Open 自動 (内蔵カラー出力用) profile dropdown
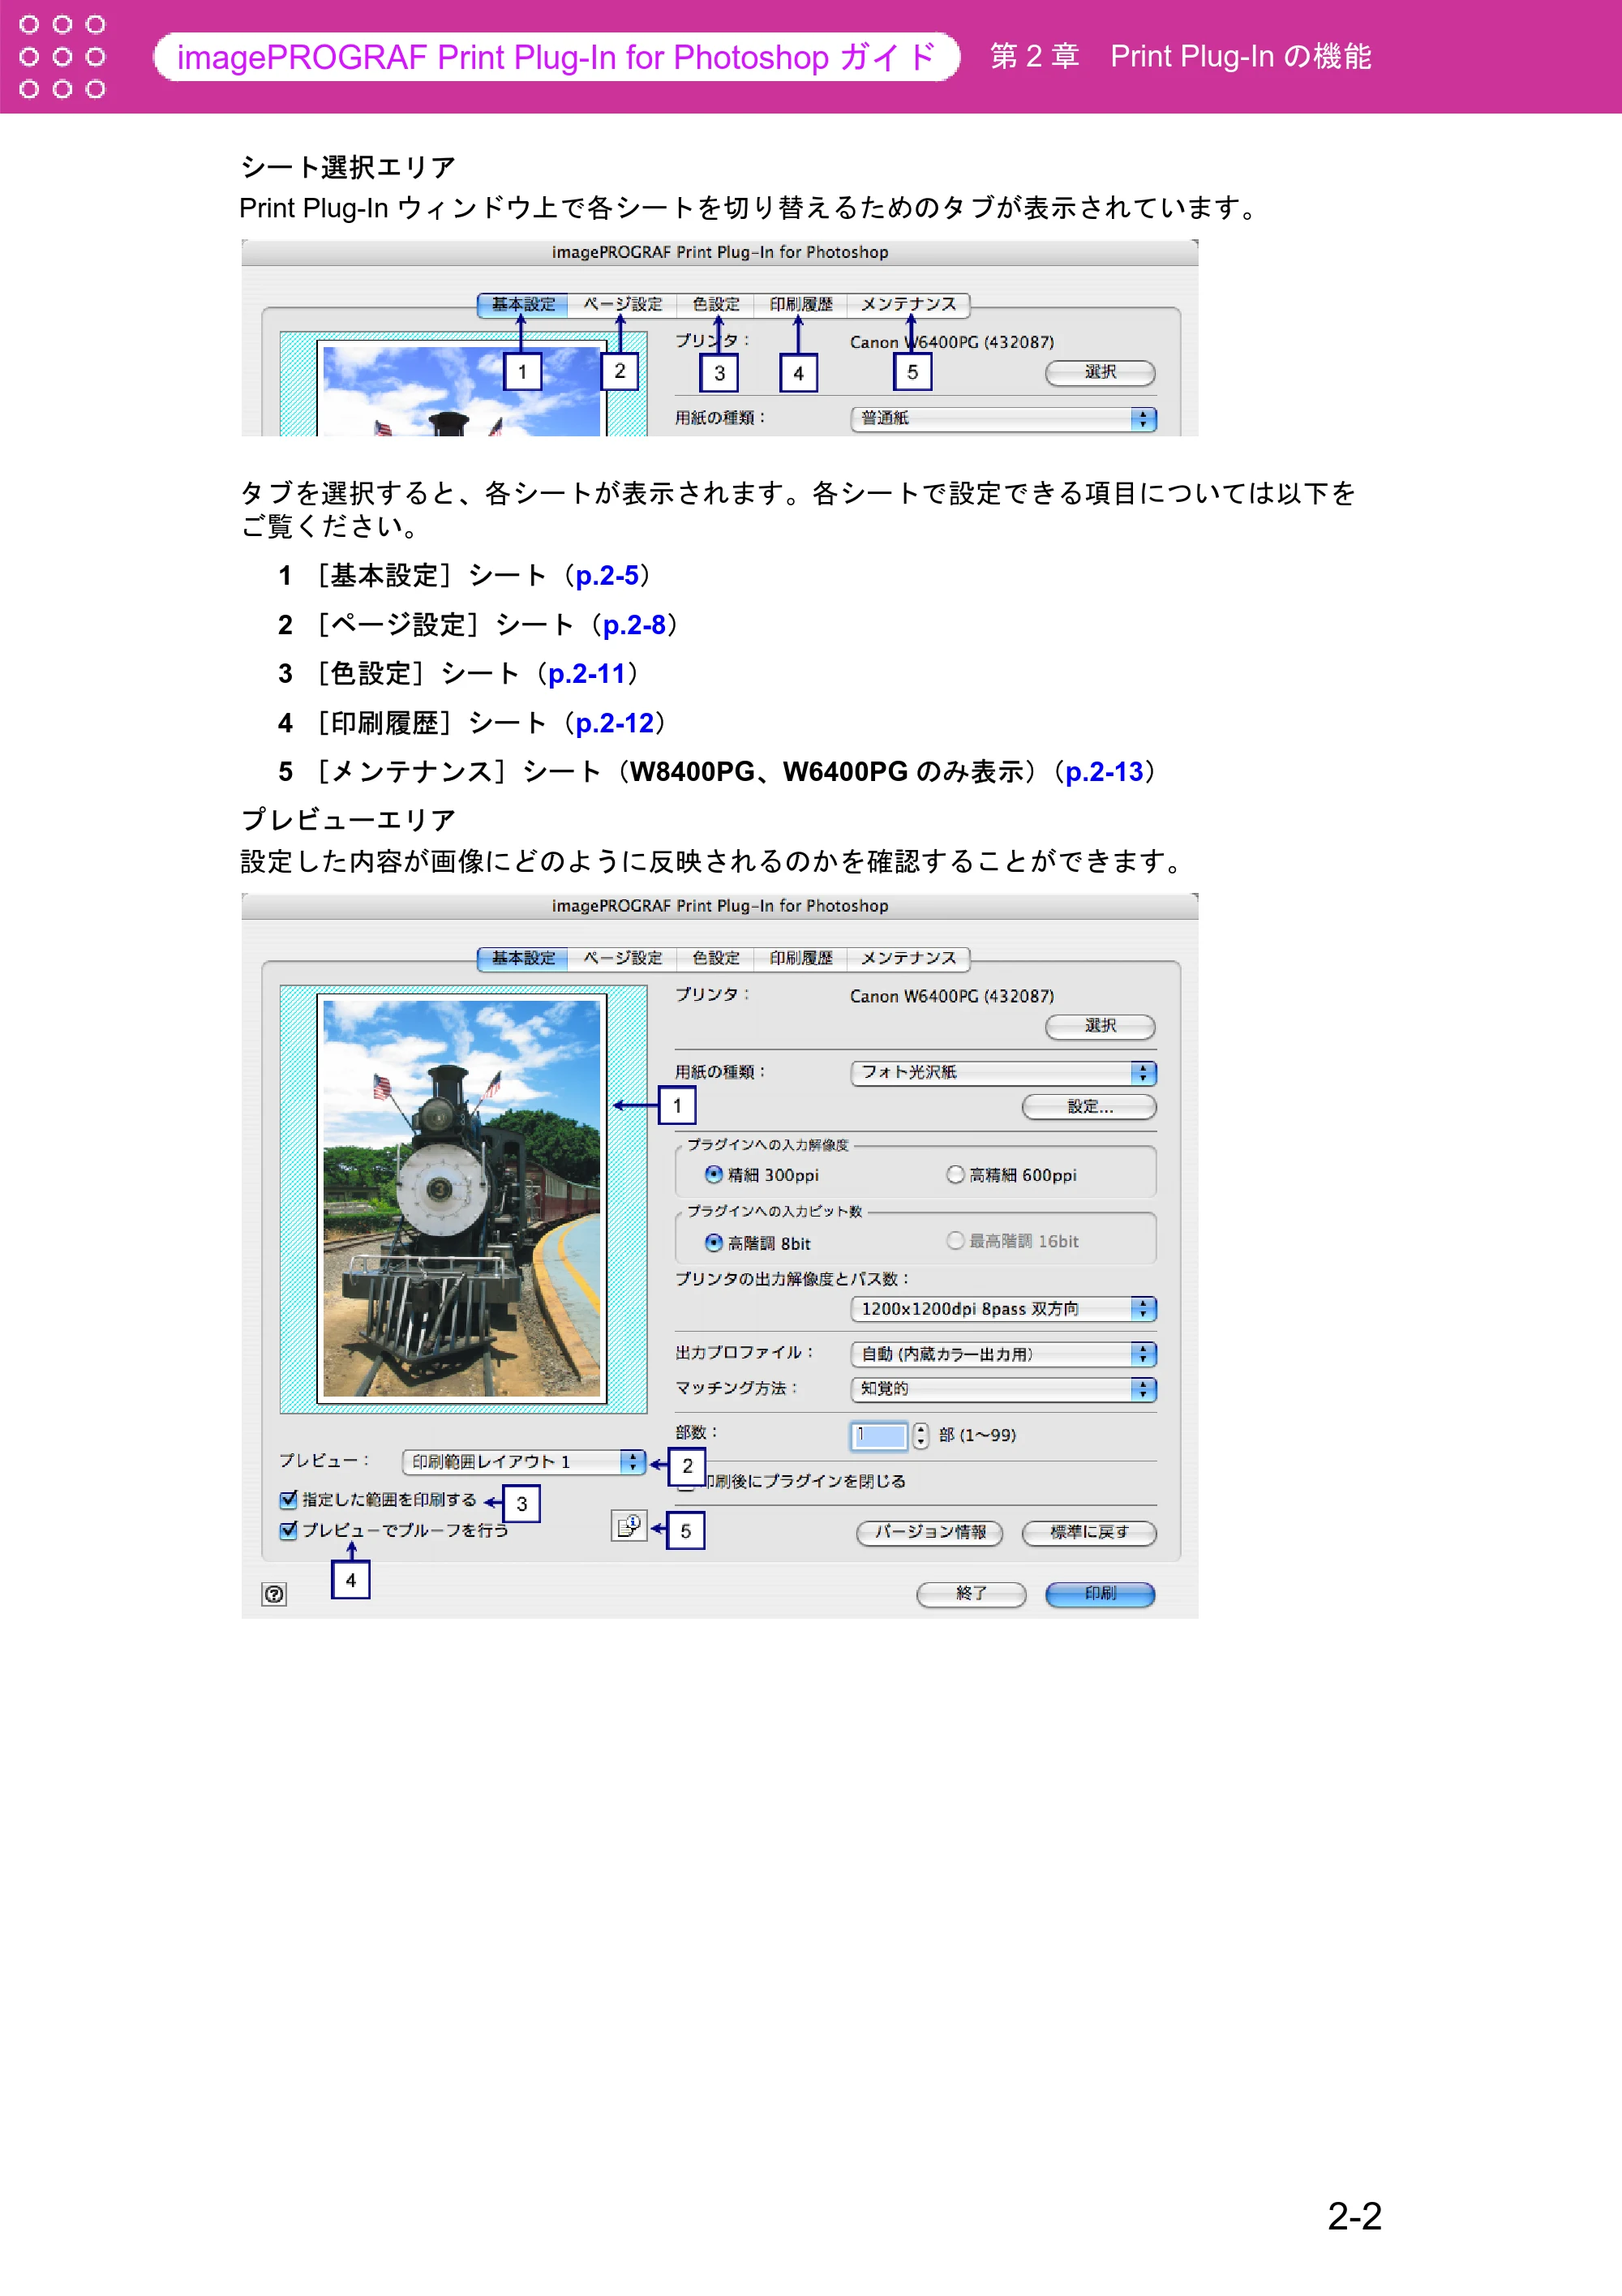 (1003, 1354)
